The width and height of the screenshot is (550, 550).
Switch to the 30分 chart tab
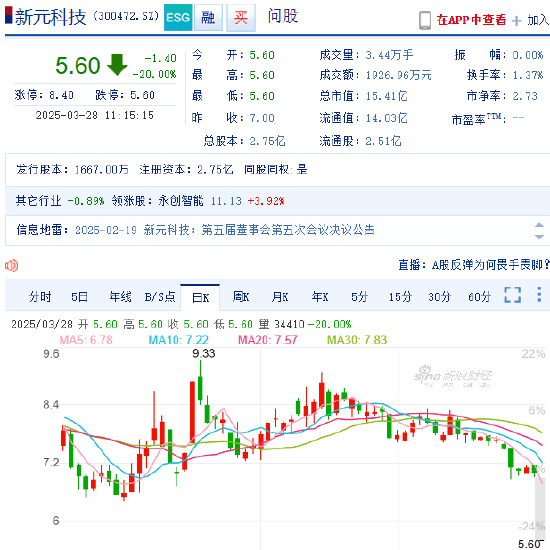pos(439,297)
